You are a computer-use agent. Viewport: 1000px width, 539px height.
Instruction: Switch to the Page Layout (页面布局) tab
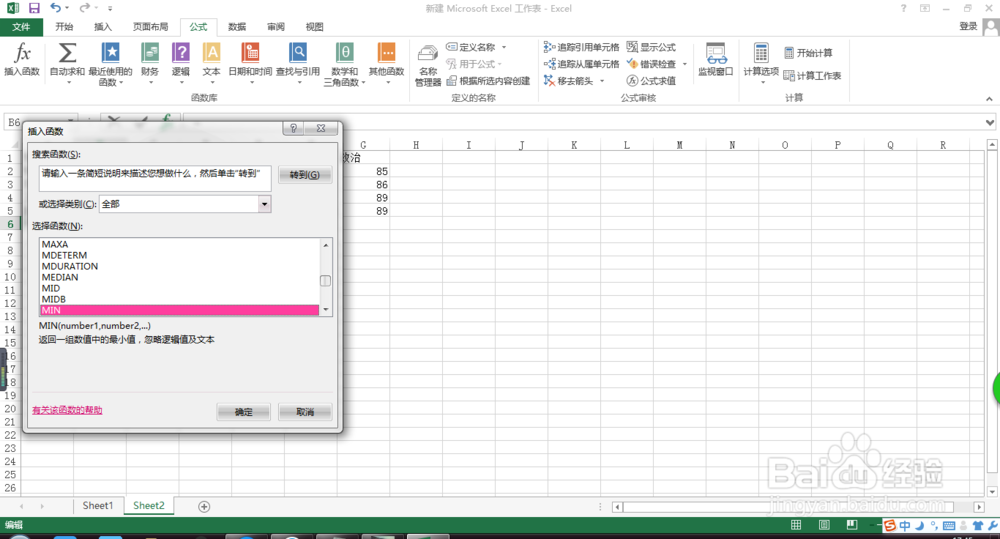click(x=151, y=27)
